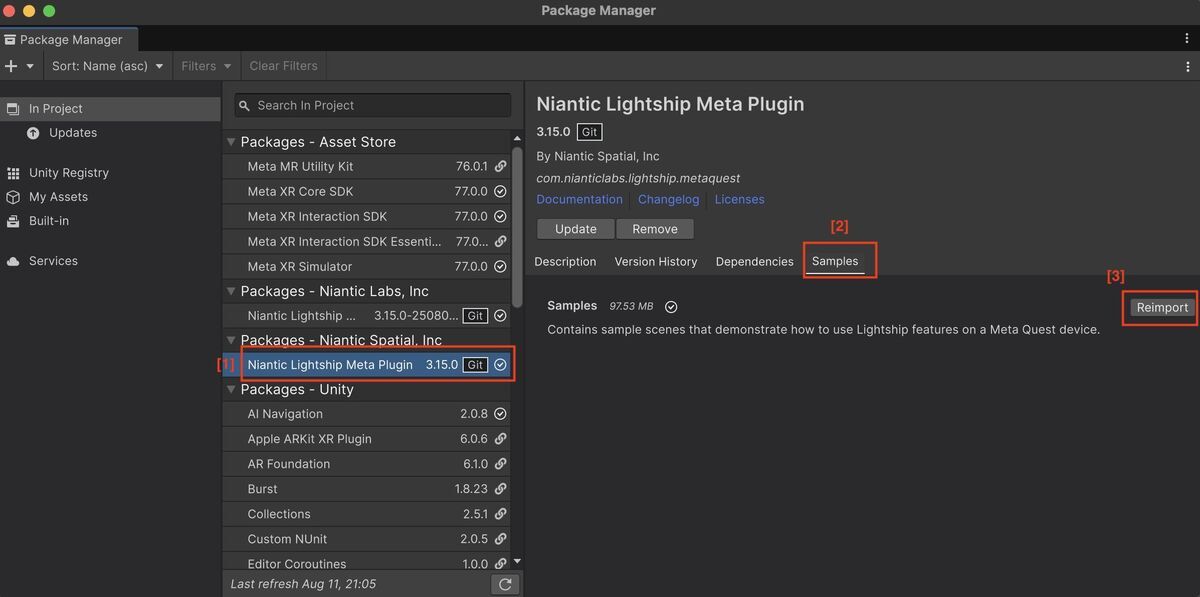Select Apple ARKit XR Plugin package
The image size is (1200, 597).
[366, 439]
